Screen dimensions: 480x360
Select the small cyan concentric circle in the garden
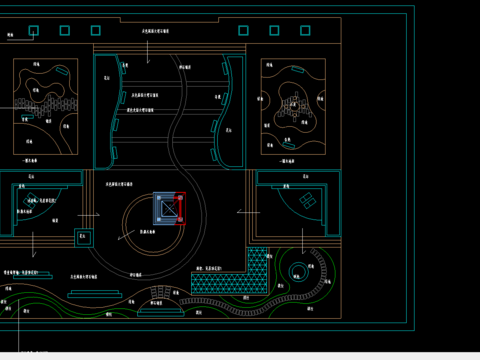coord(298,272)
